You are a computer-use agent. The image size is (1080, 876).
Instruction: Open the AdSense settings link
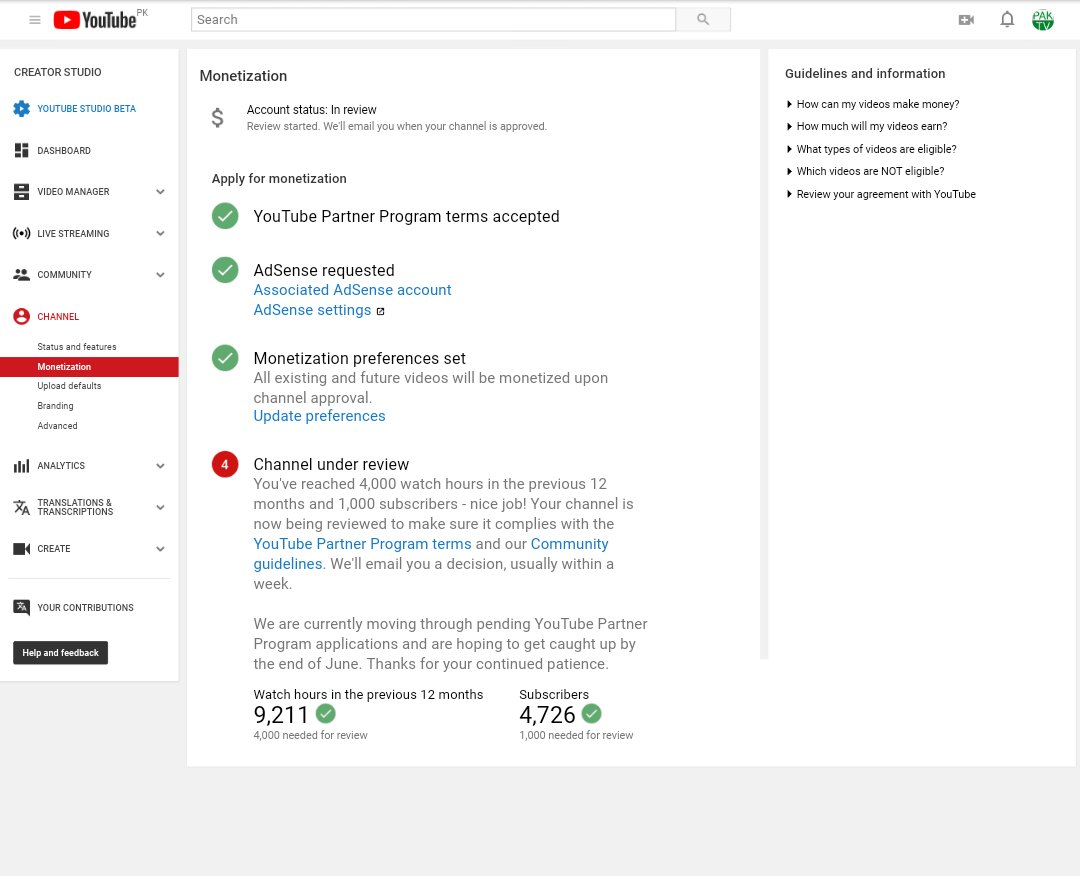tap(312, 310)
